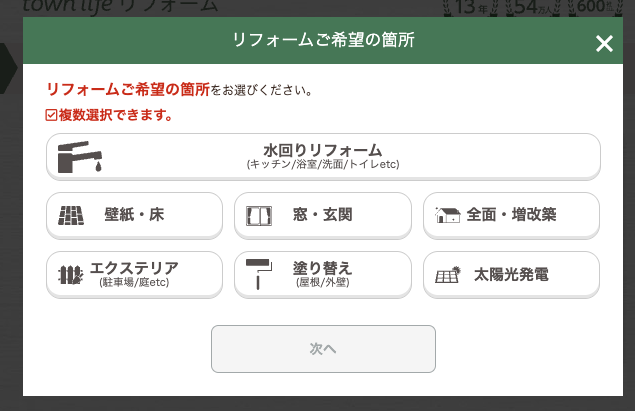The height and width of the screenshot is (411, 635).
Task: Click the red リフォームご希望の箇所 instruction text
Action: [128, 90]
